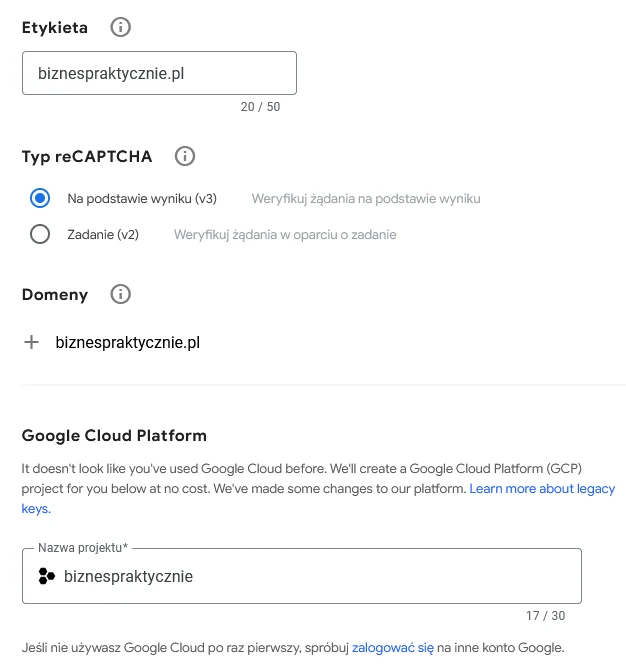This screenshot has height=671, width=626.
Task: Select the Zadanie (v2) radio circle
Action: 40,235
